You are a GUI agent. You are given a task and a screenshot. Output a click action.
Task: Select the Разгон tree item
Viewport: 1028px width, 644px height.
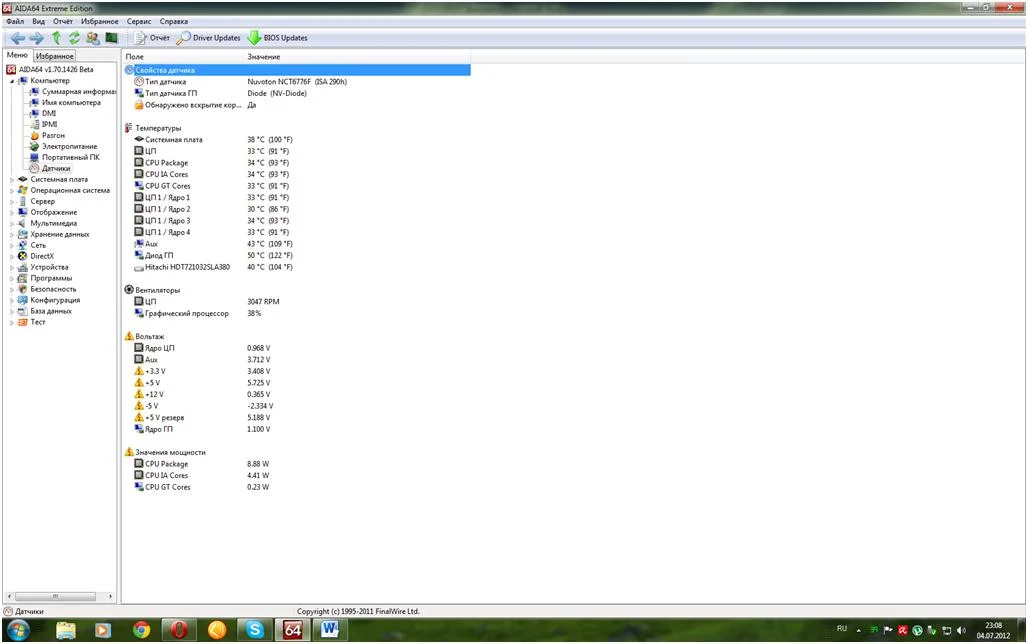[x=53, y=135]
